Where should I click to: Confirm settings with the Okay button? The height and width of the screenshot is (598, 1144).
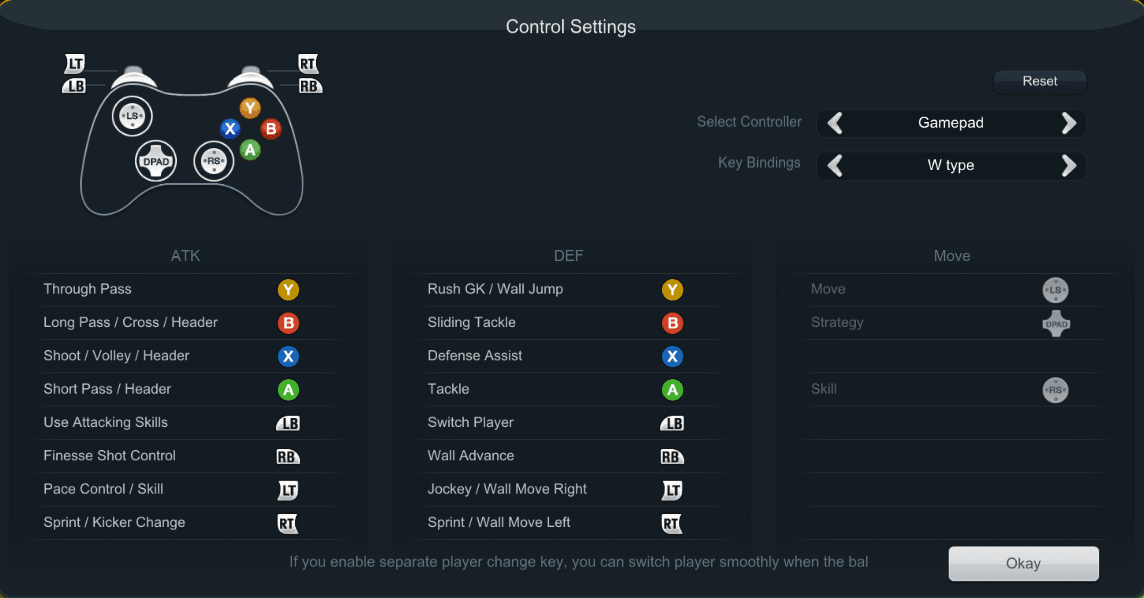point(1023,563)
